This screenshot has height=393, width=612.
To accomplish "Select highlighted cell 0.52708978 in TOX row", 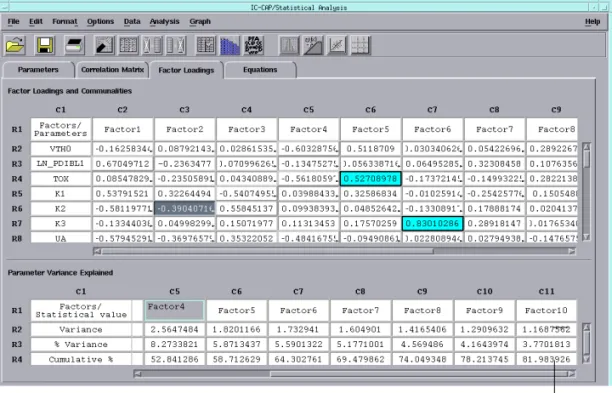I will [370, 179].
